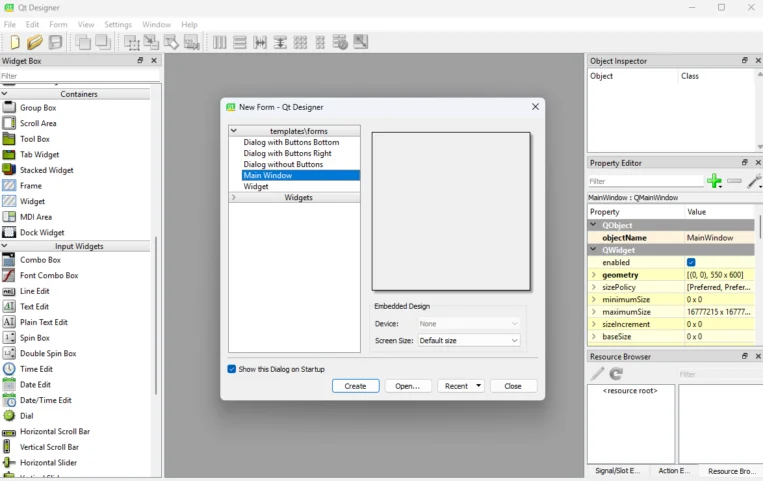Viewport: 763px width, 481px height.
Task: Float the Widget Box panel
Action: (x=140, y=60)
